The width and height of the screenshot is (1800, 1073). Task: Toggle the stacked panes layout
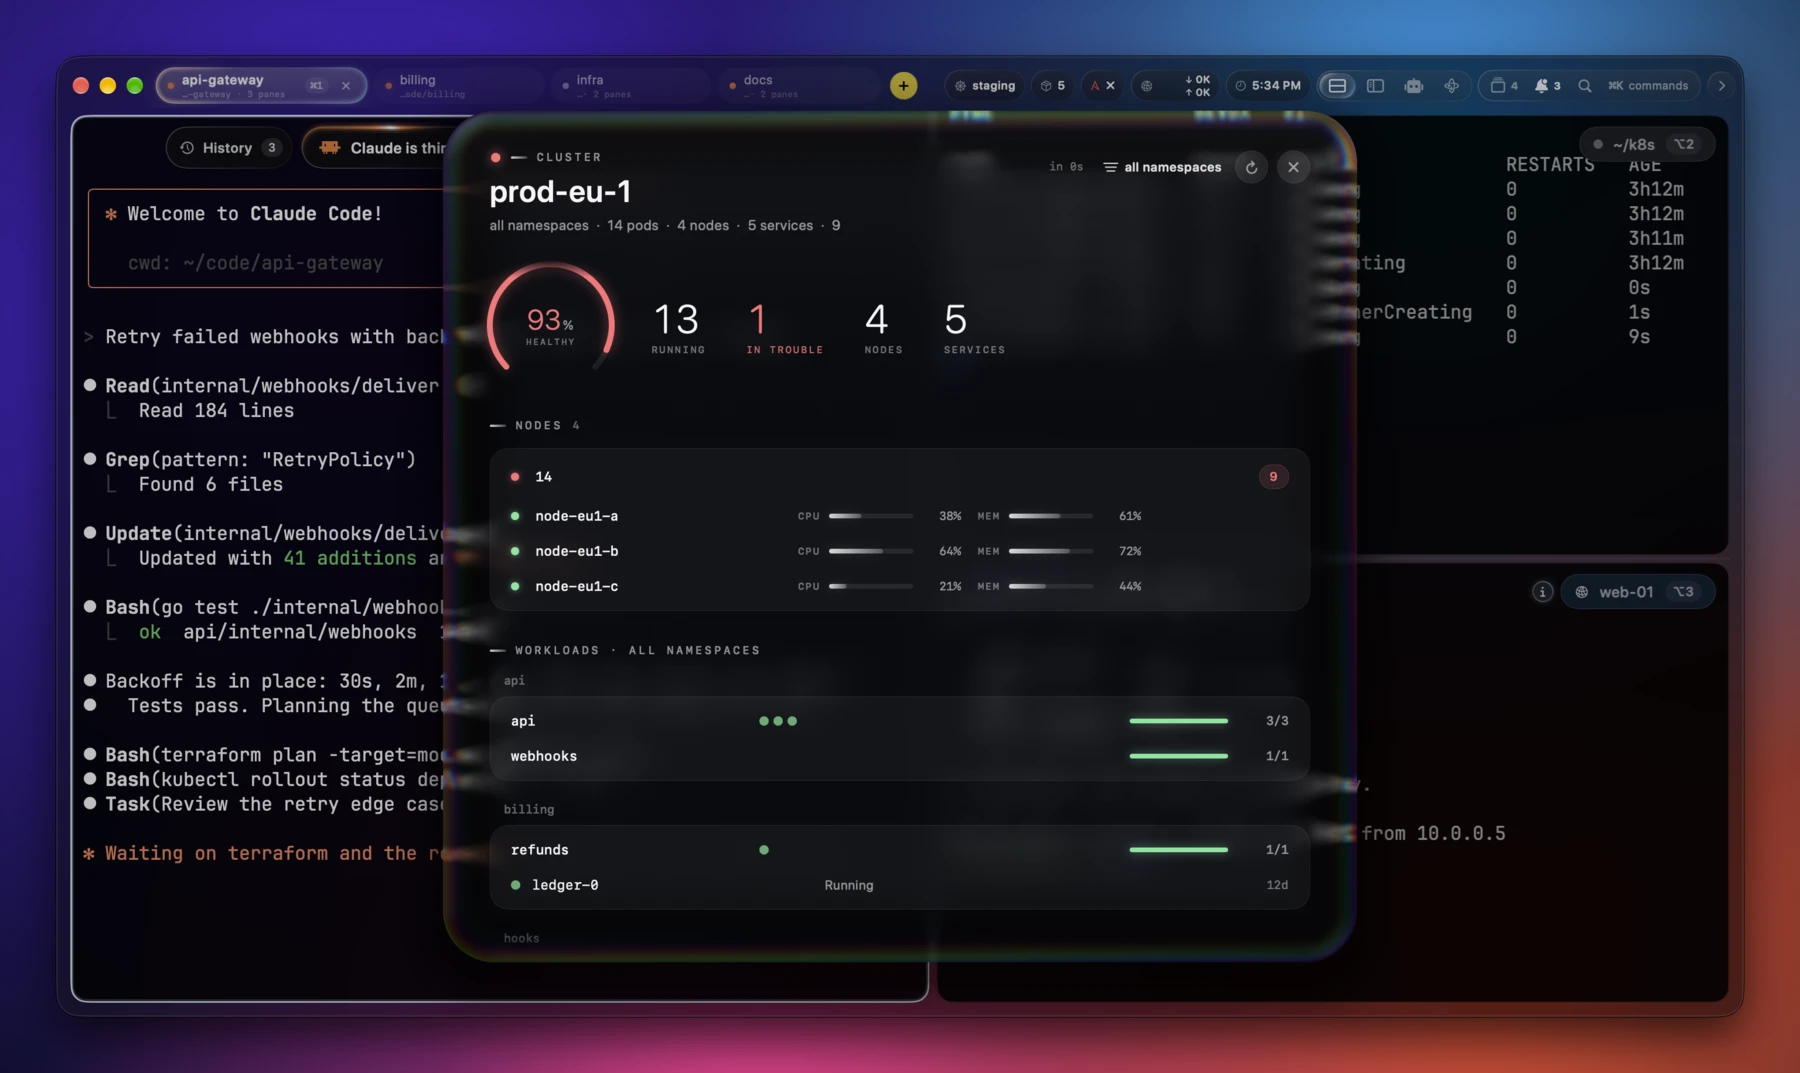(1337, 86)
